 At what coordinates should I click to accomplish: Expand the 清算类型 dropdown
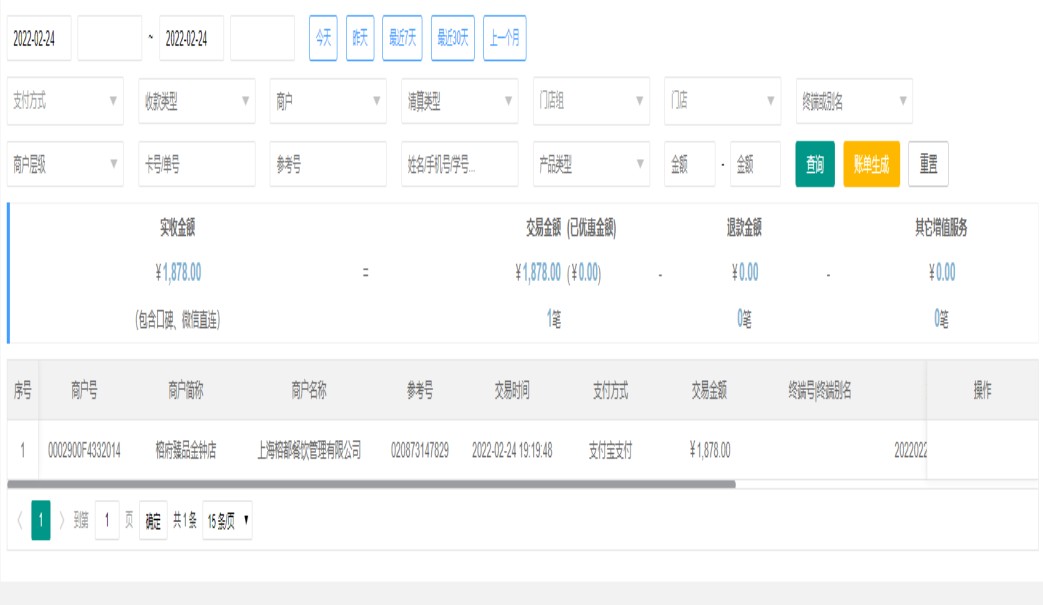click(459, 101)
